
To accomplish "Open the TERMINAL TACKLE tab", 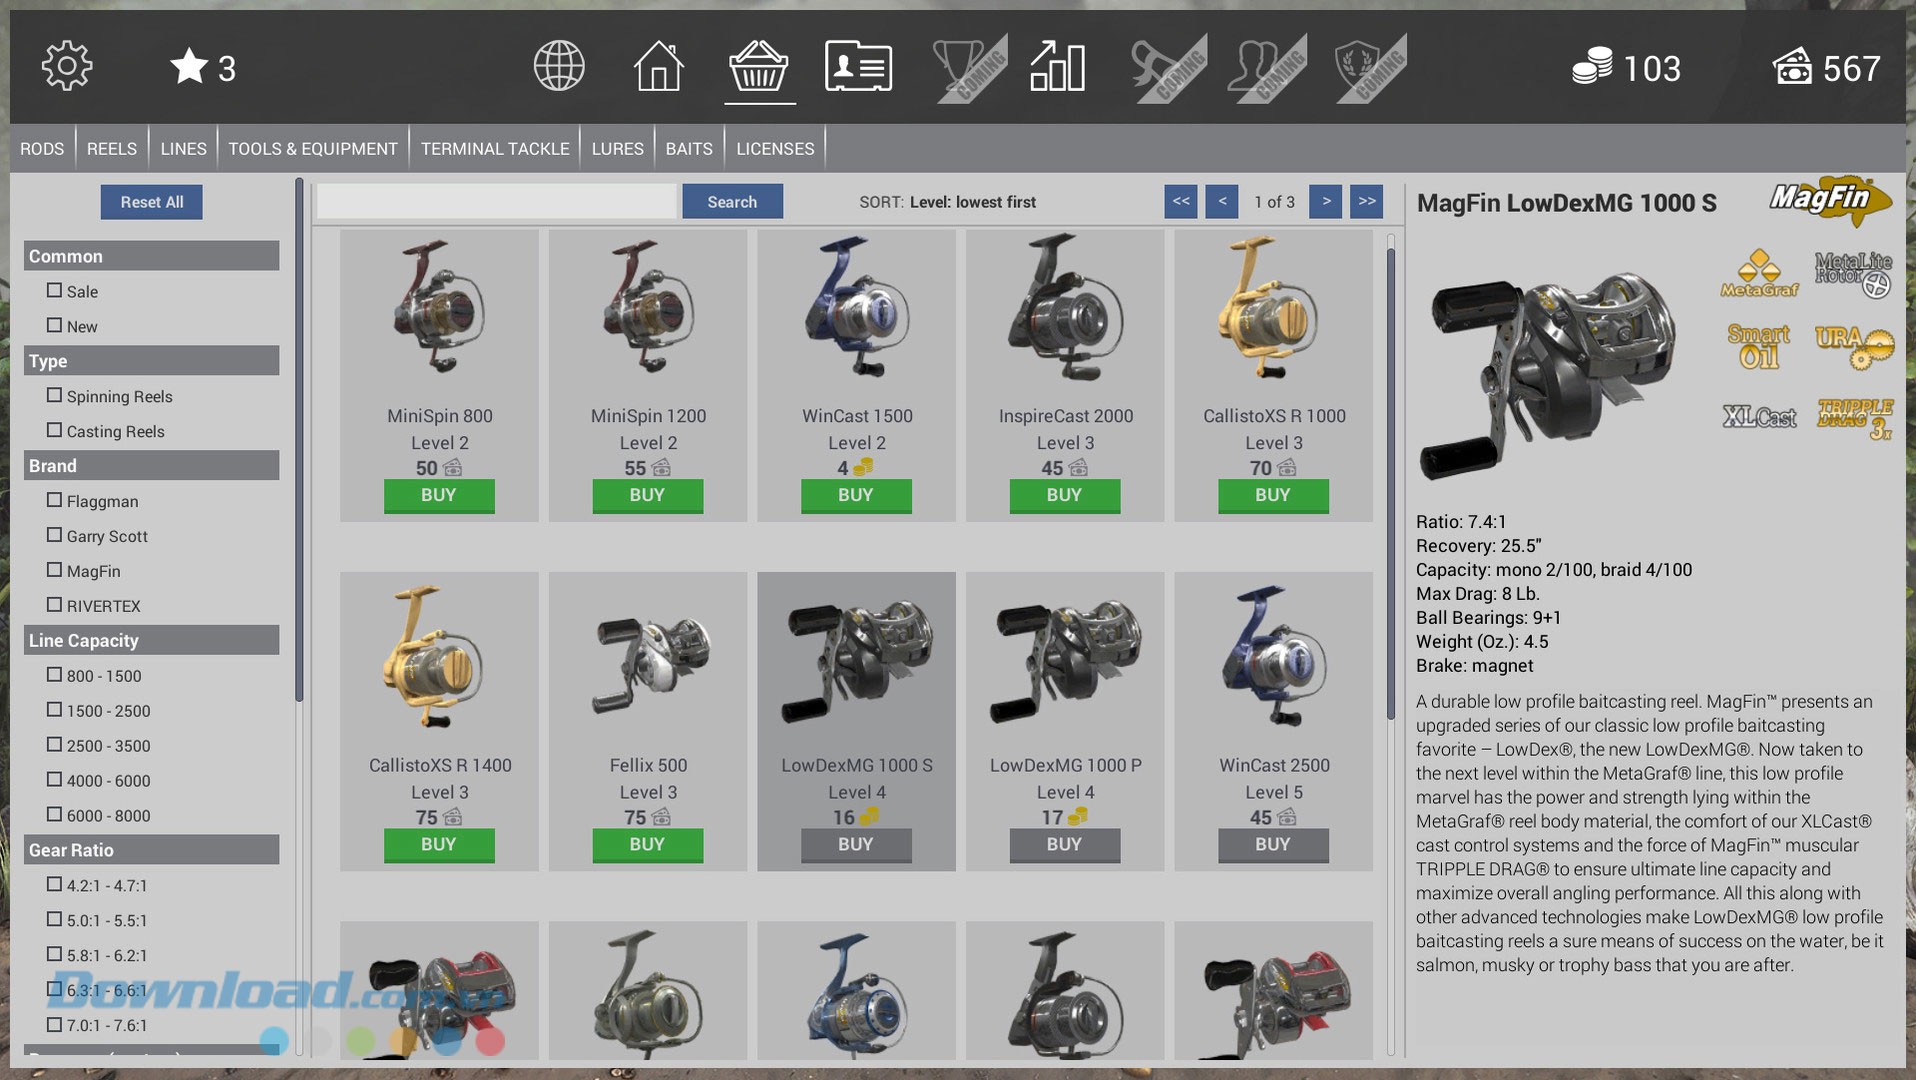I will point(494,149).
